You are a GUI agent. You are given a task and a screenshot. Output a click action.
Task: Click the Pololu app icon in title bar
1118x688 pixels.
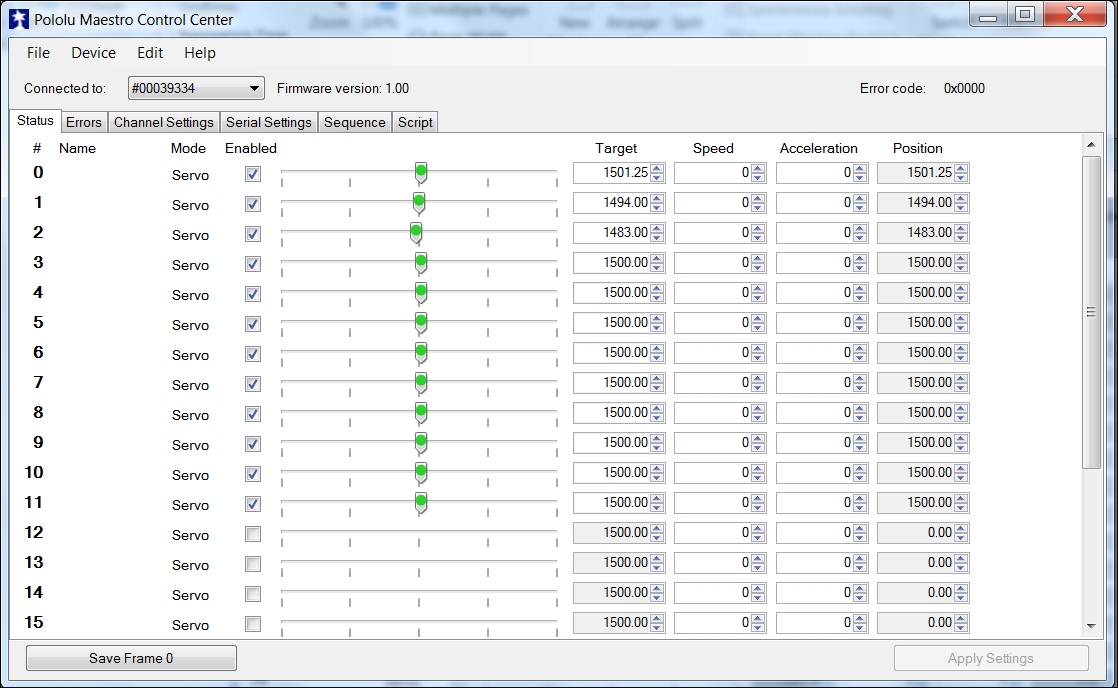[x=19, y=19]
